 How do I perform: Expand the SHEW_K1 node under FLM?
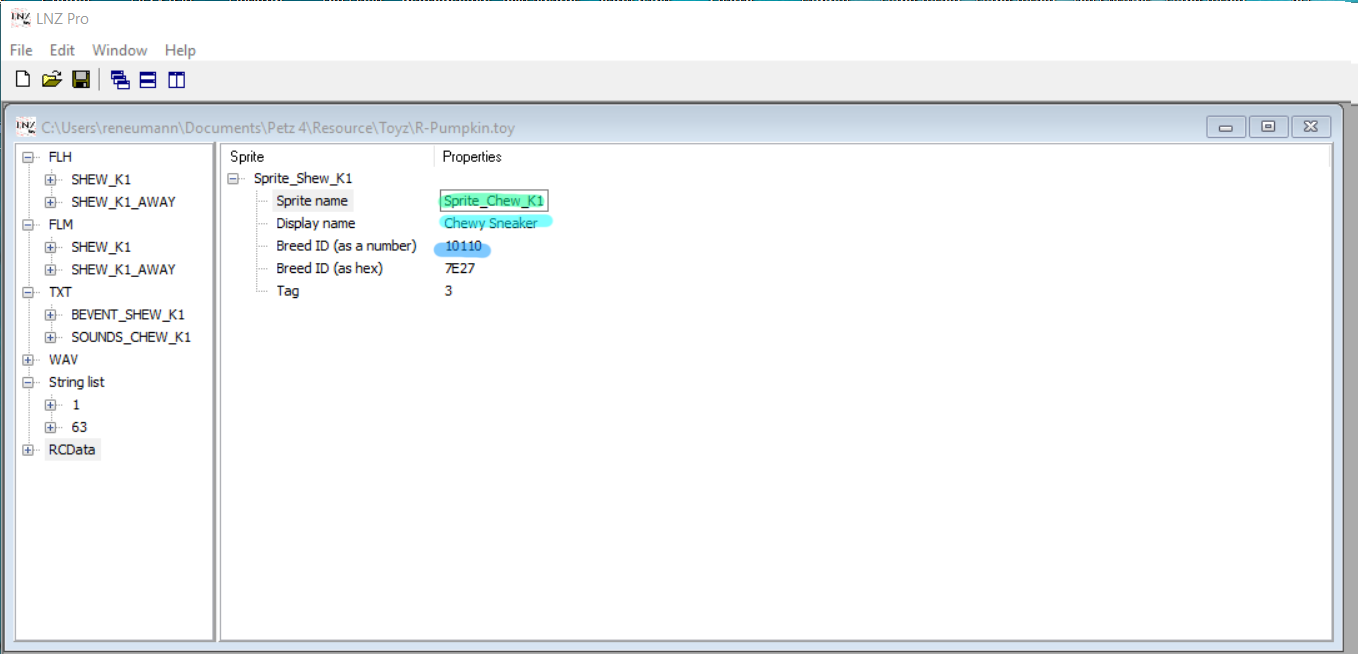point(50,247)
